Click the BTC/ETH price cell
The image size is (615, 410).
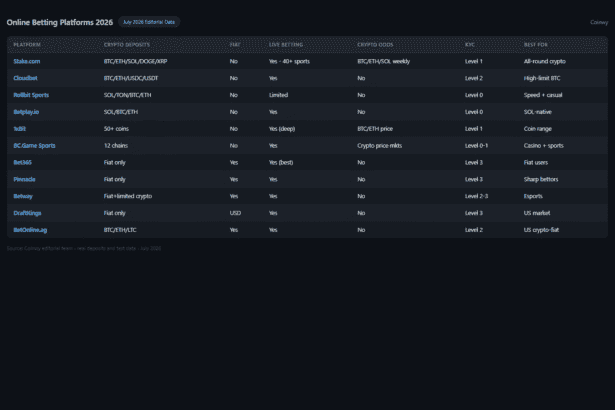pyautogui.click(x=375, y=129)
